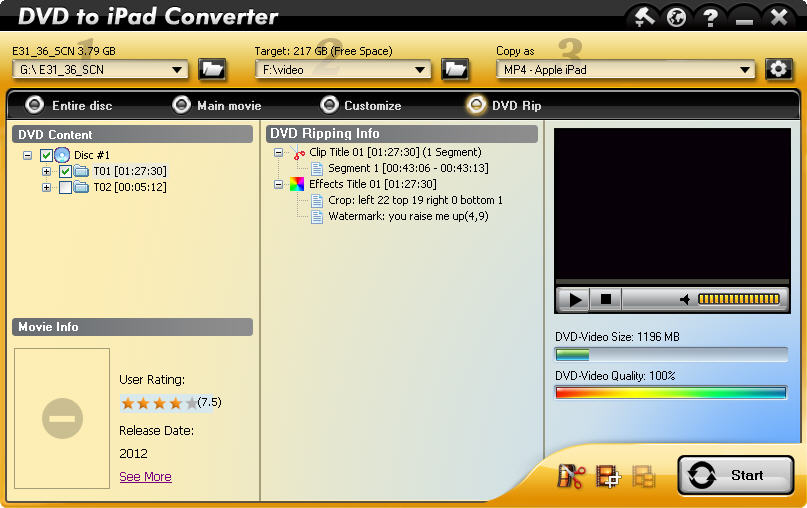Uncheck the Disc #1 checkbox
The width and height of the screenshot is (807, 508).
pyautogui.click(x=46, y=155)
